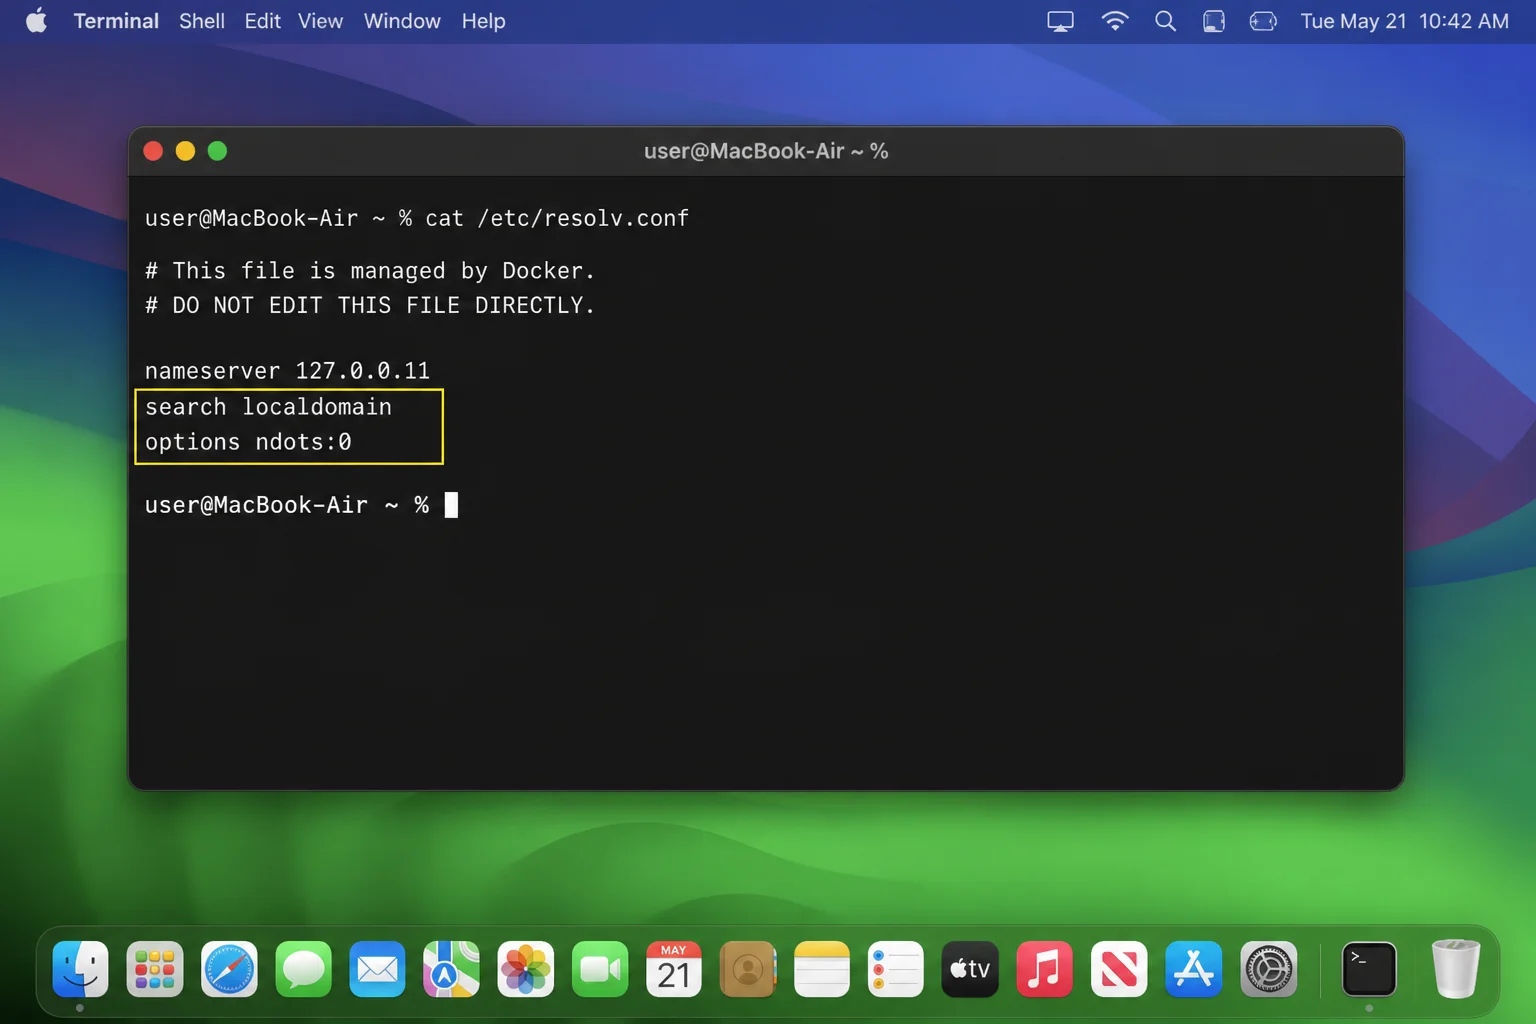Click the date and time Tue May 21
Viewport: 1536px width, 1024px height.
1404,21
